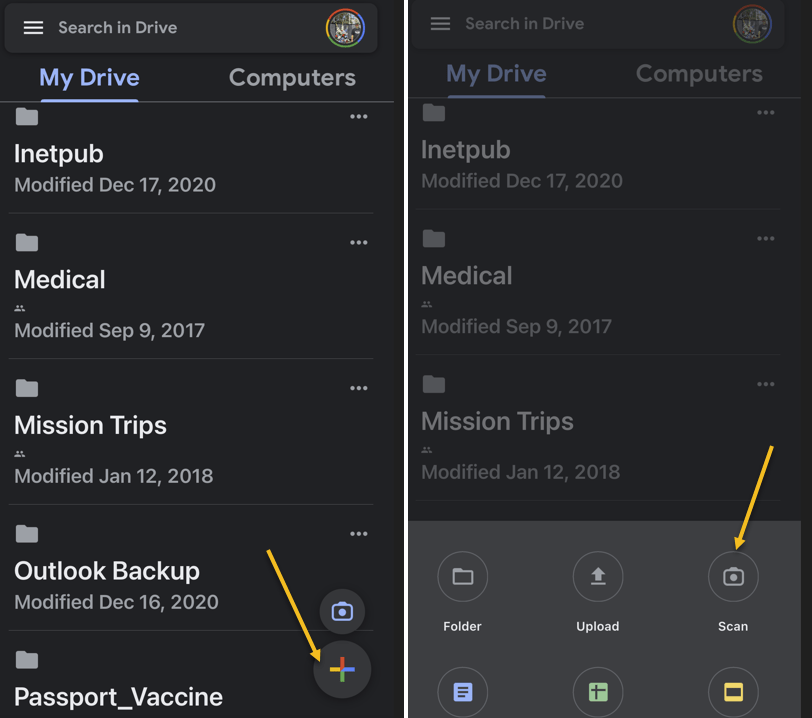Viewport: 812px width, 718px height.
Task: Open the Outlook Backup folder
Action: 107,571
